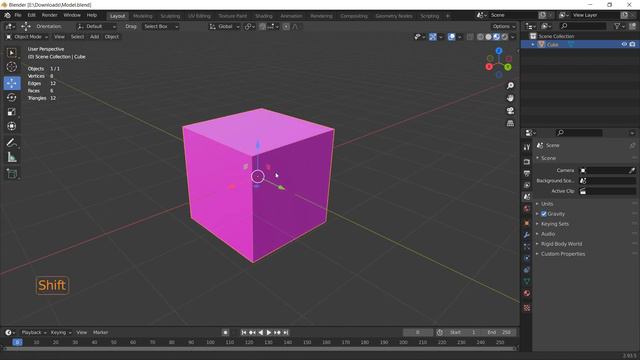Image resolution: width=640 pixels, height=360 pixels.
Task: Switch to orthographic grid view icon
Action: 510,123
